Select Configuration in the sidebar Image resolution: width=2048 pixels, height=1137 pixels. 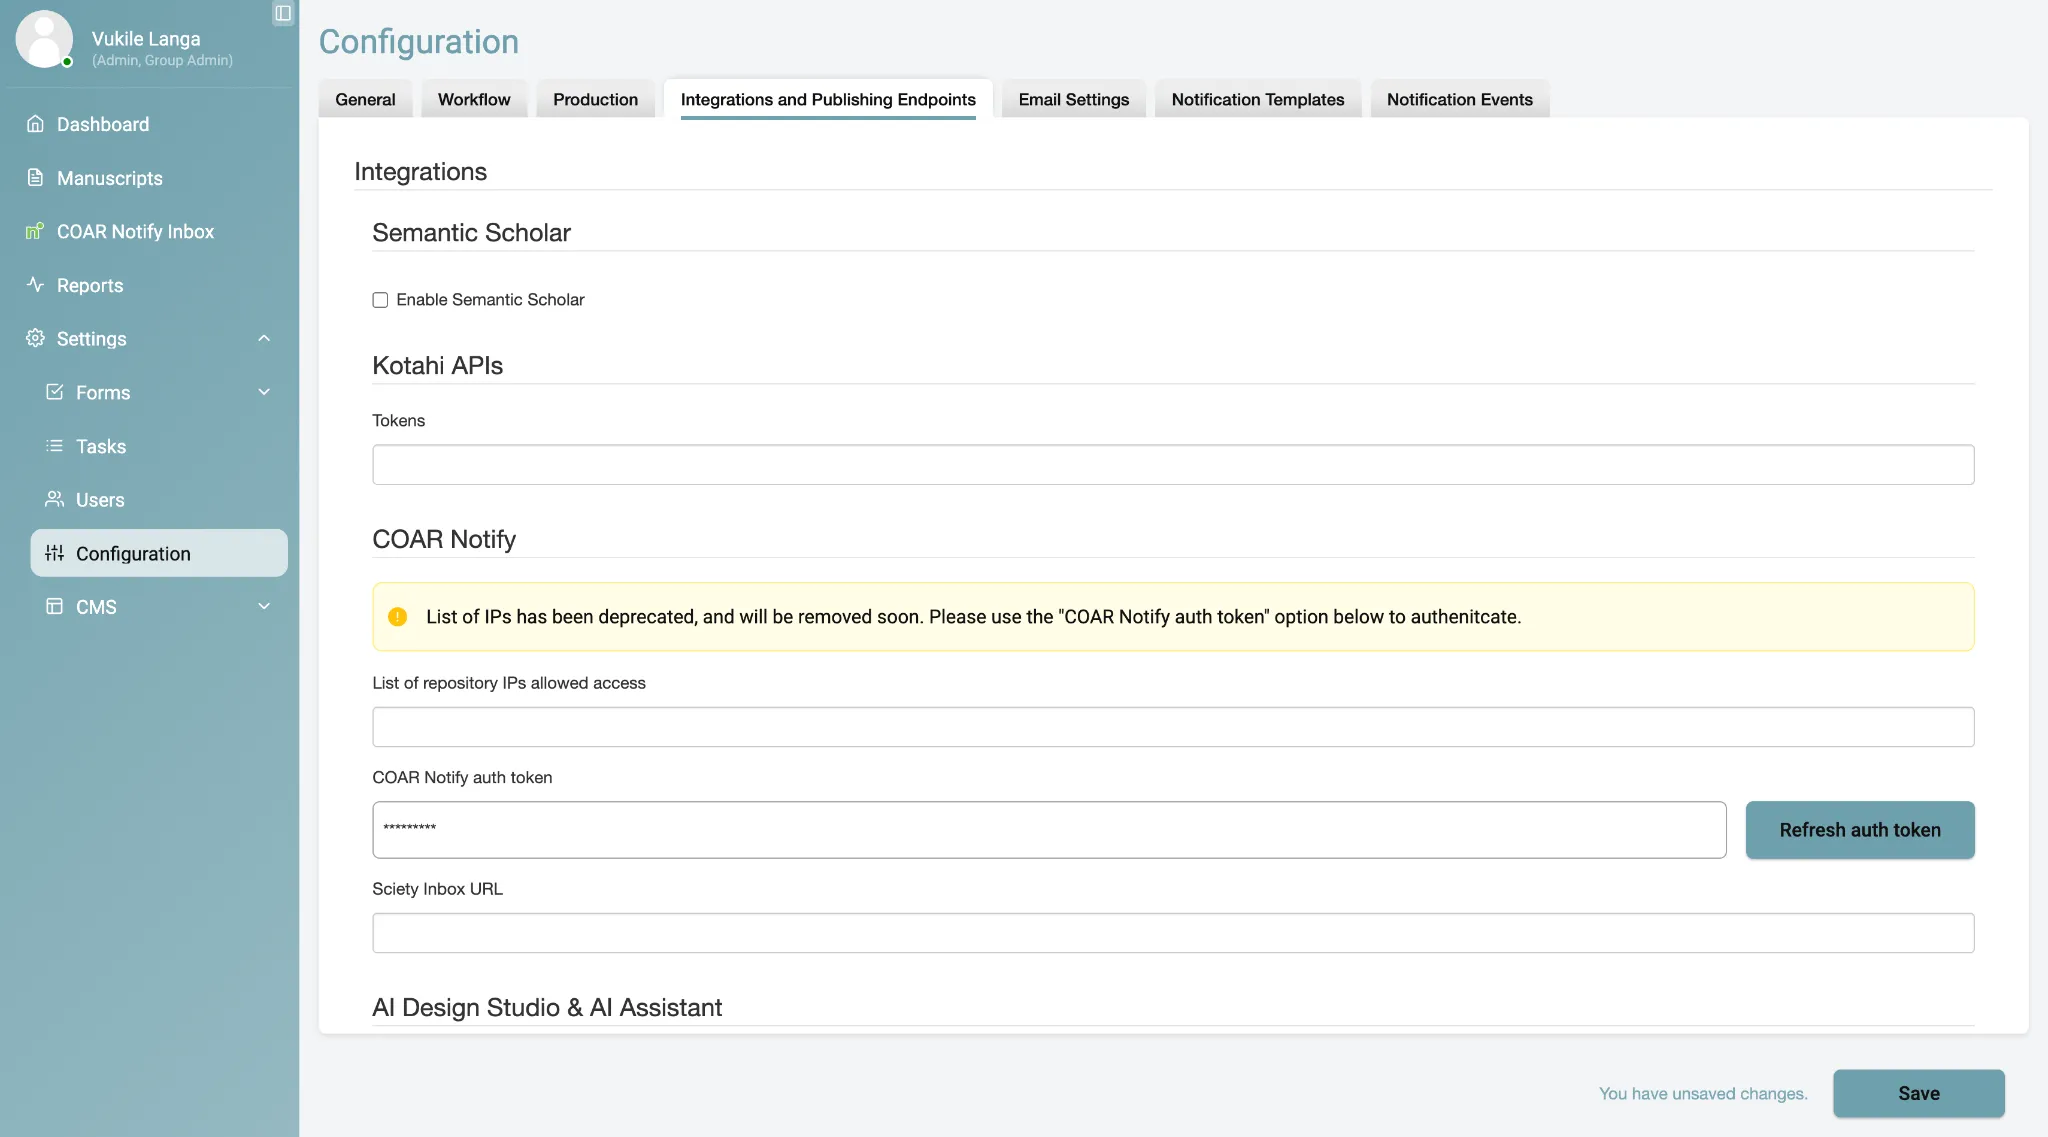tap(159, 553)
